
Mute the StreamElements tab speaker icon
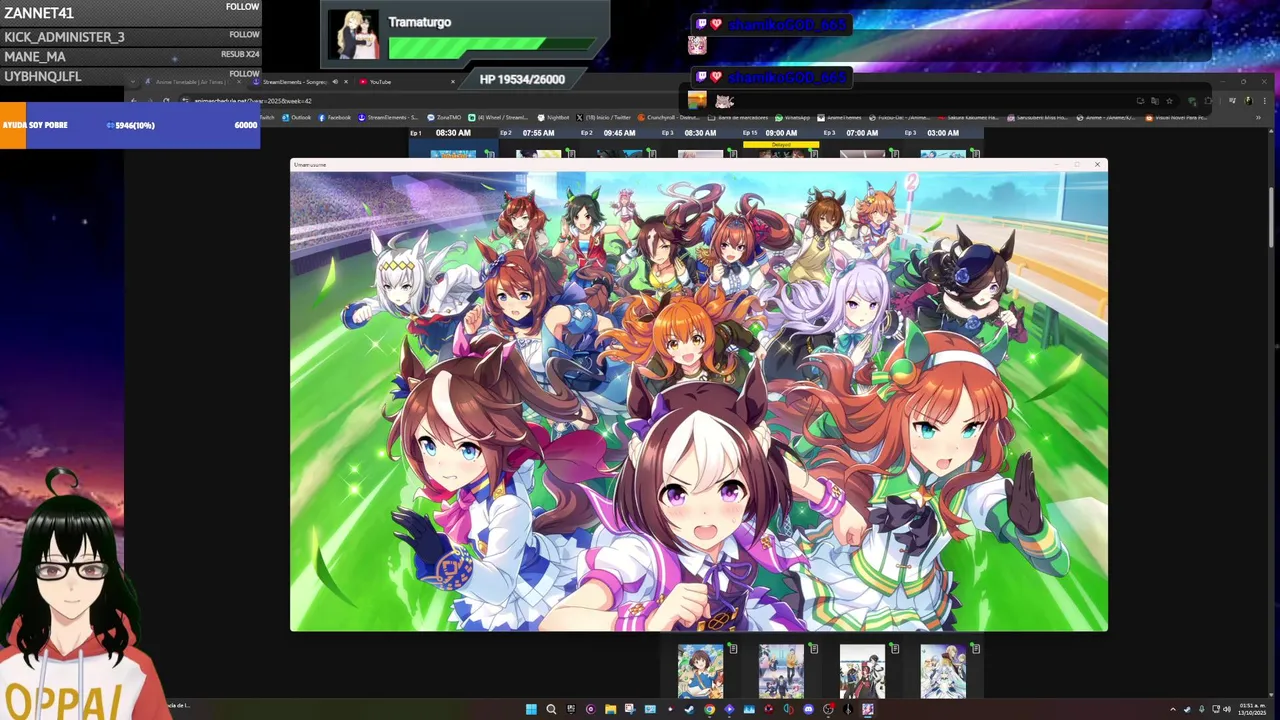pos(335,82)
